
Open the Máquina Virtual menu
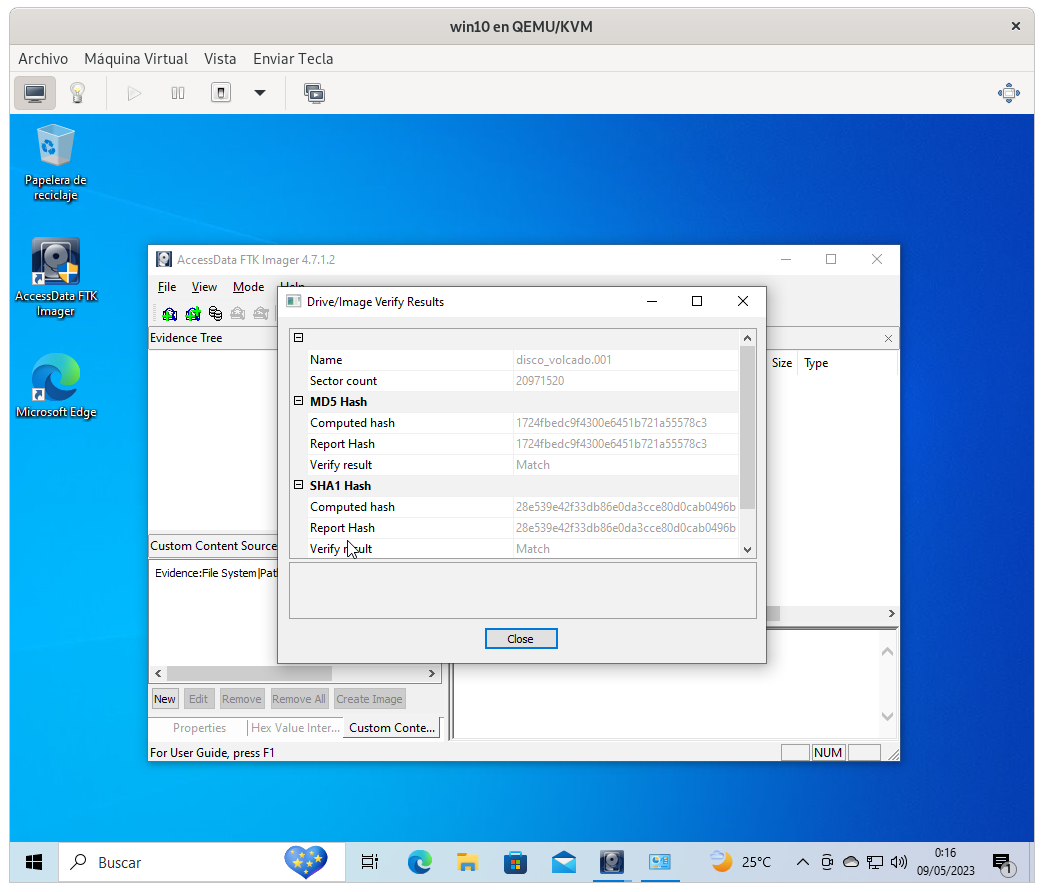136,58
